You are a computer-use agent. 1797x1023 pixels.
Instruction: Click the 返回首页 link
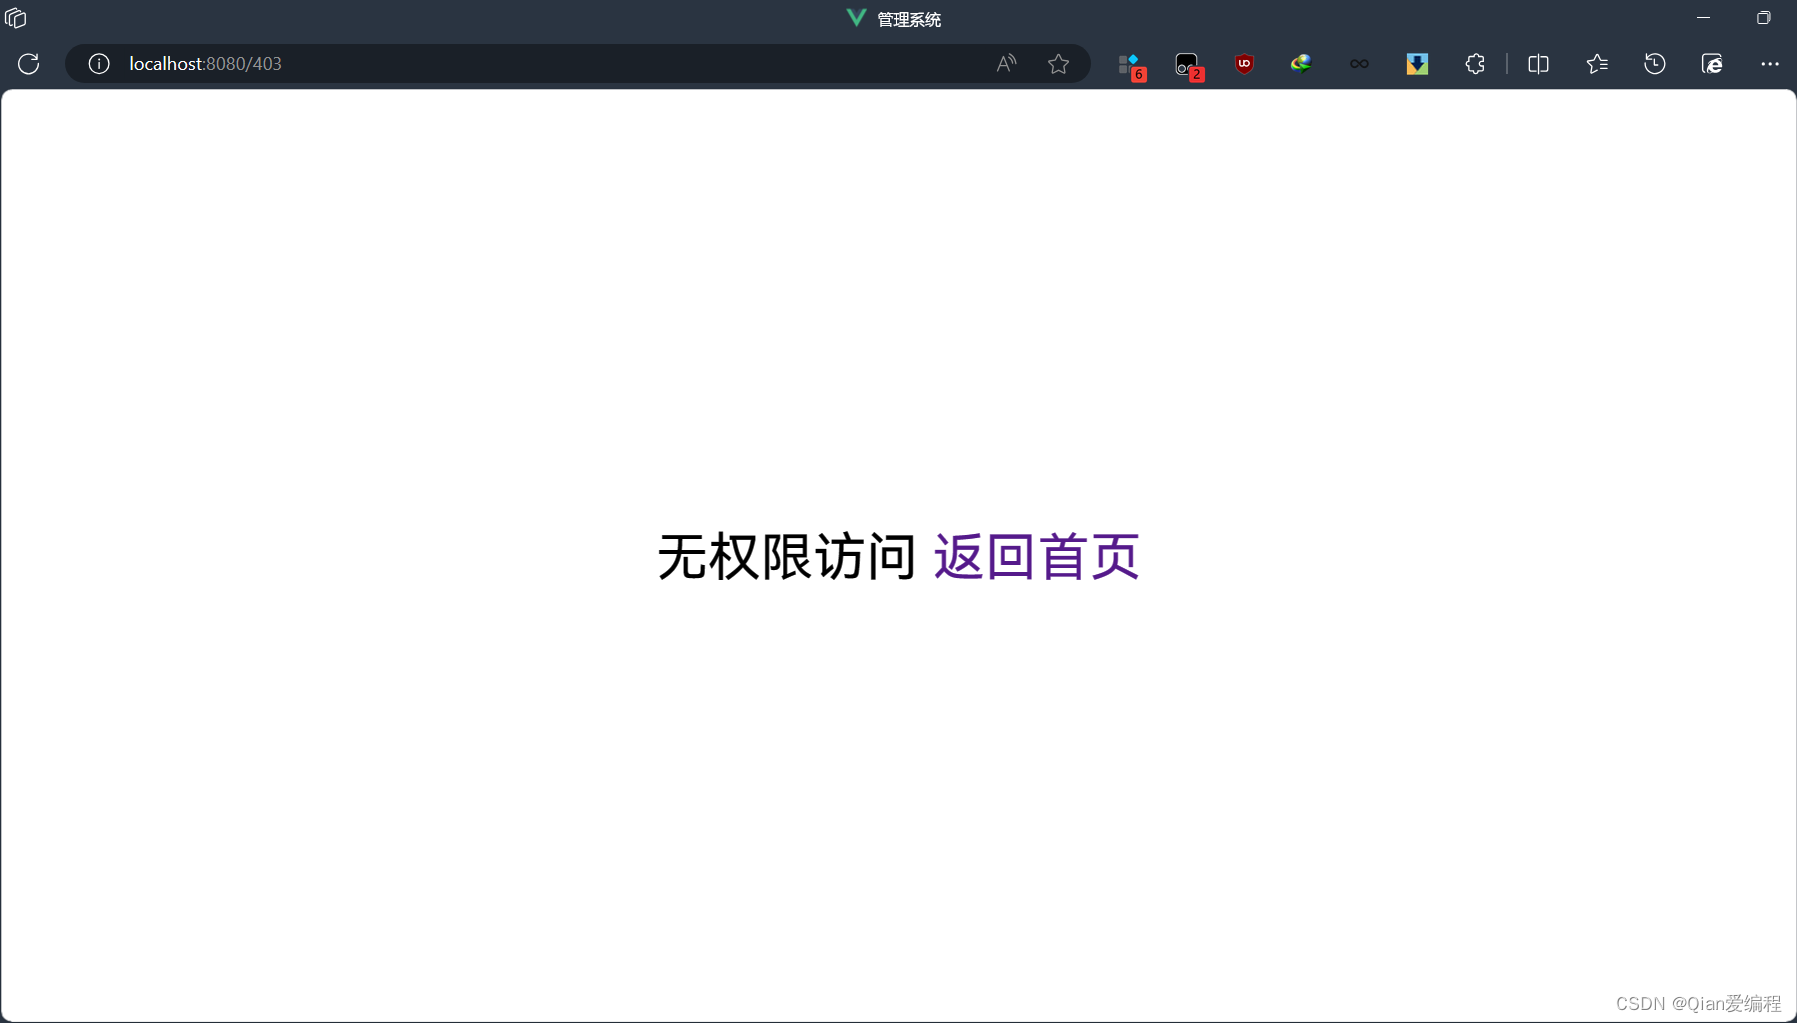coord(1036,557)
